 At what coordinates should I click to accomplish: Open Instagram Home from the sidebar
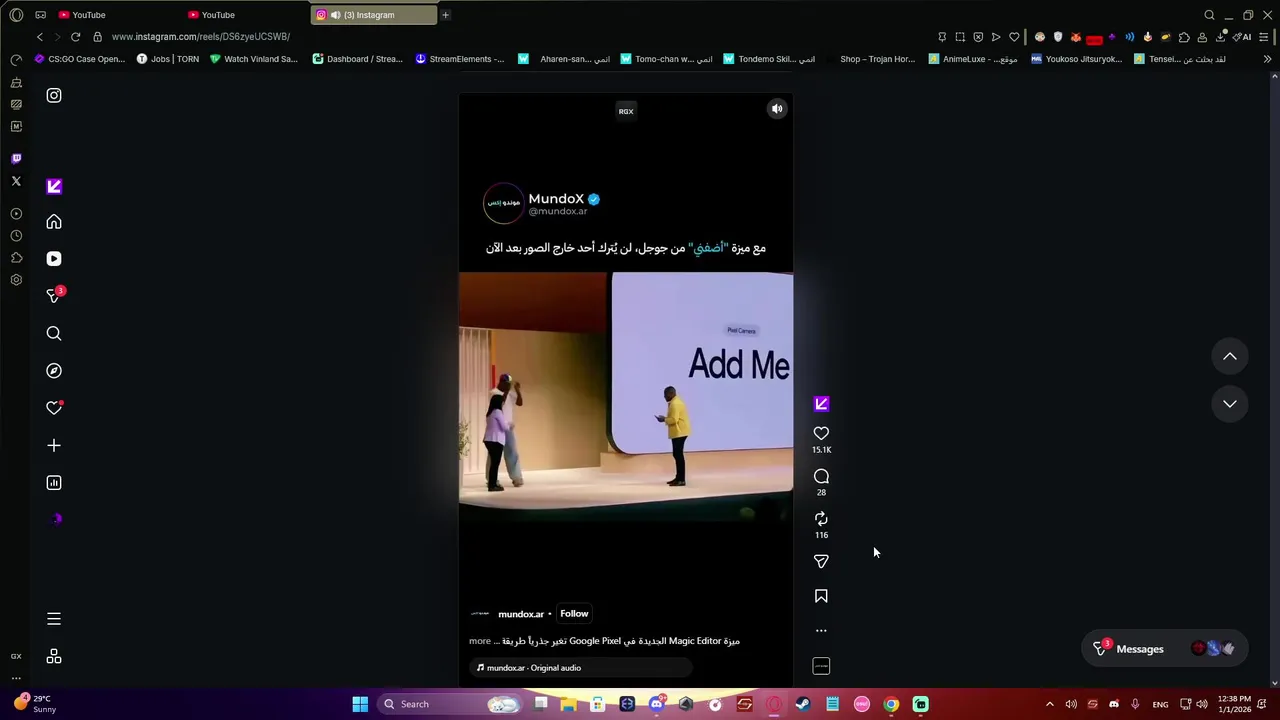[x=54, y=222]
